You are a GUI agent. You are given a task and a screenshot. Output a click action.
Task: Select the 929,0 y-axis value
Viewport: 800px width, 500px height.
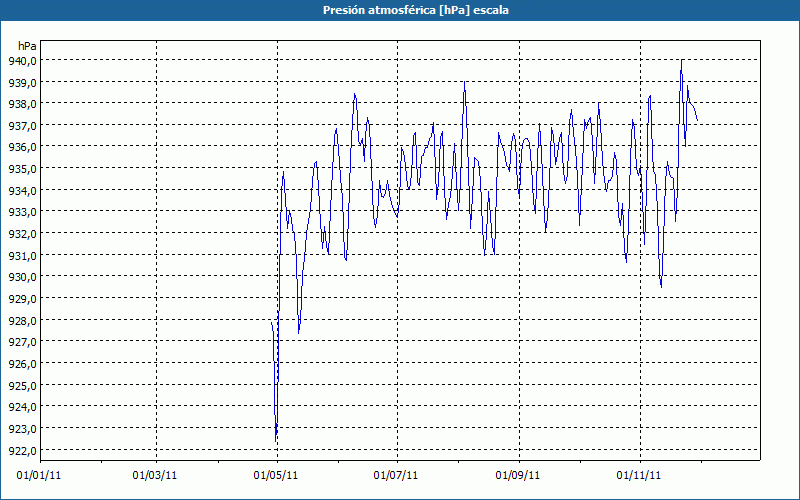22,298
